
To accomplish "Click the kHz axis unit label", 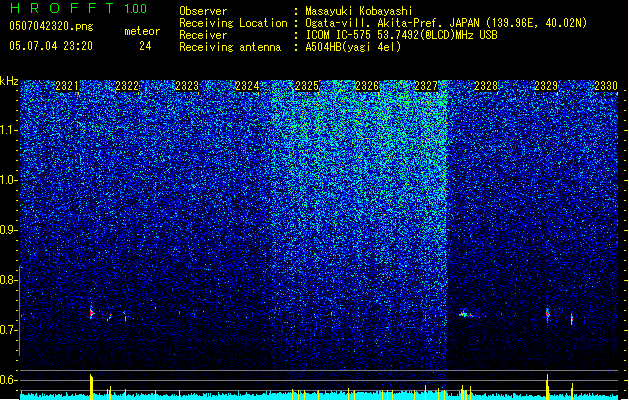I will point(9,81).
